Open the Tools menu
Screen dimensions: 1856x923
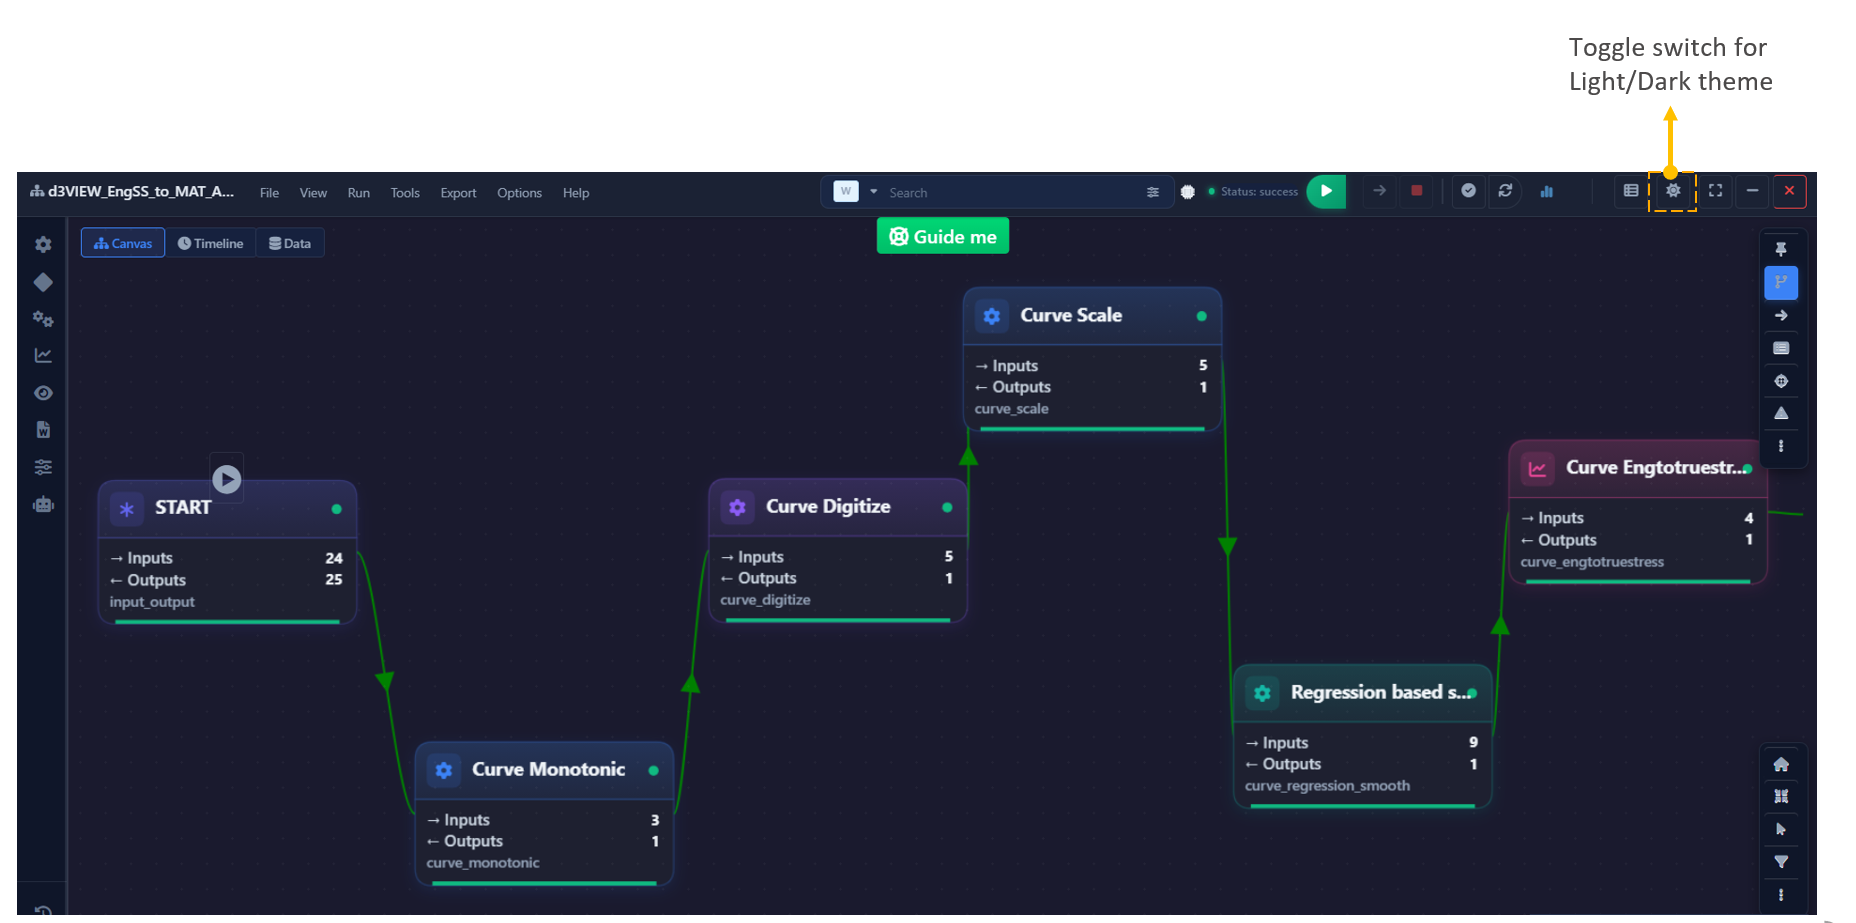(x=405, y=193)
